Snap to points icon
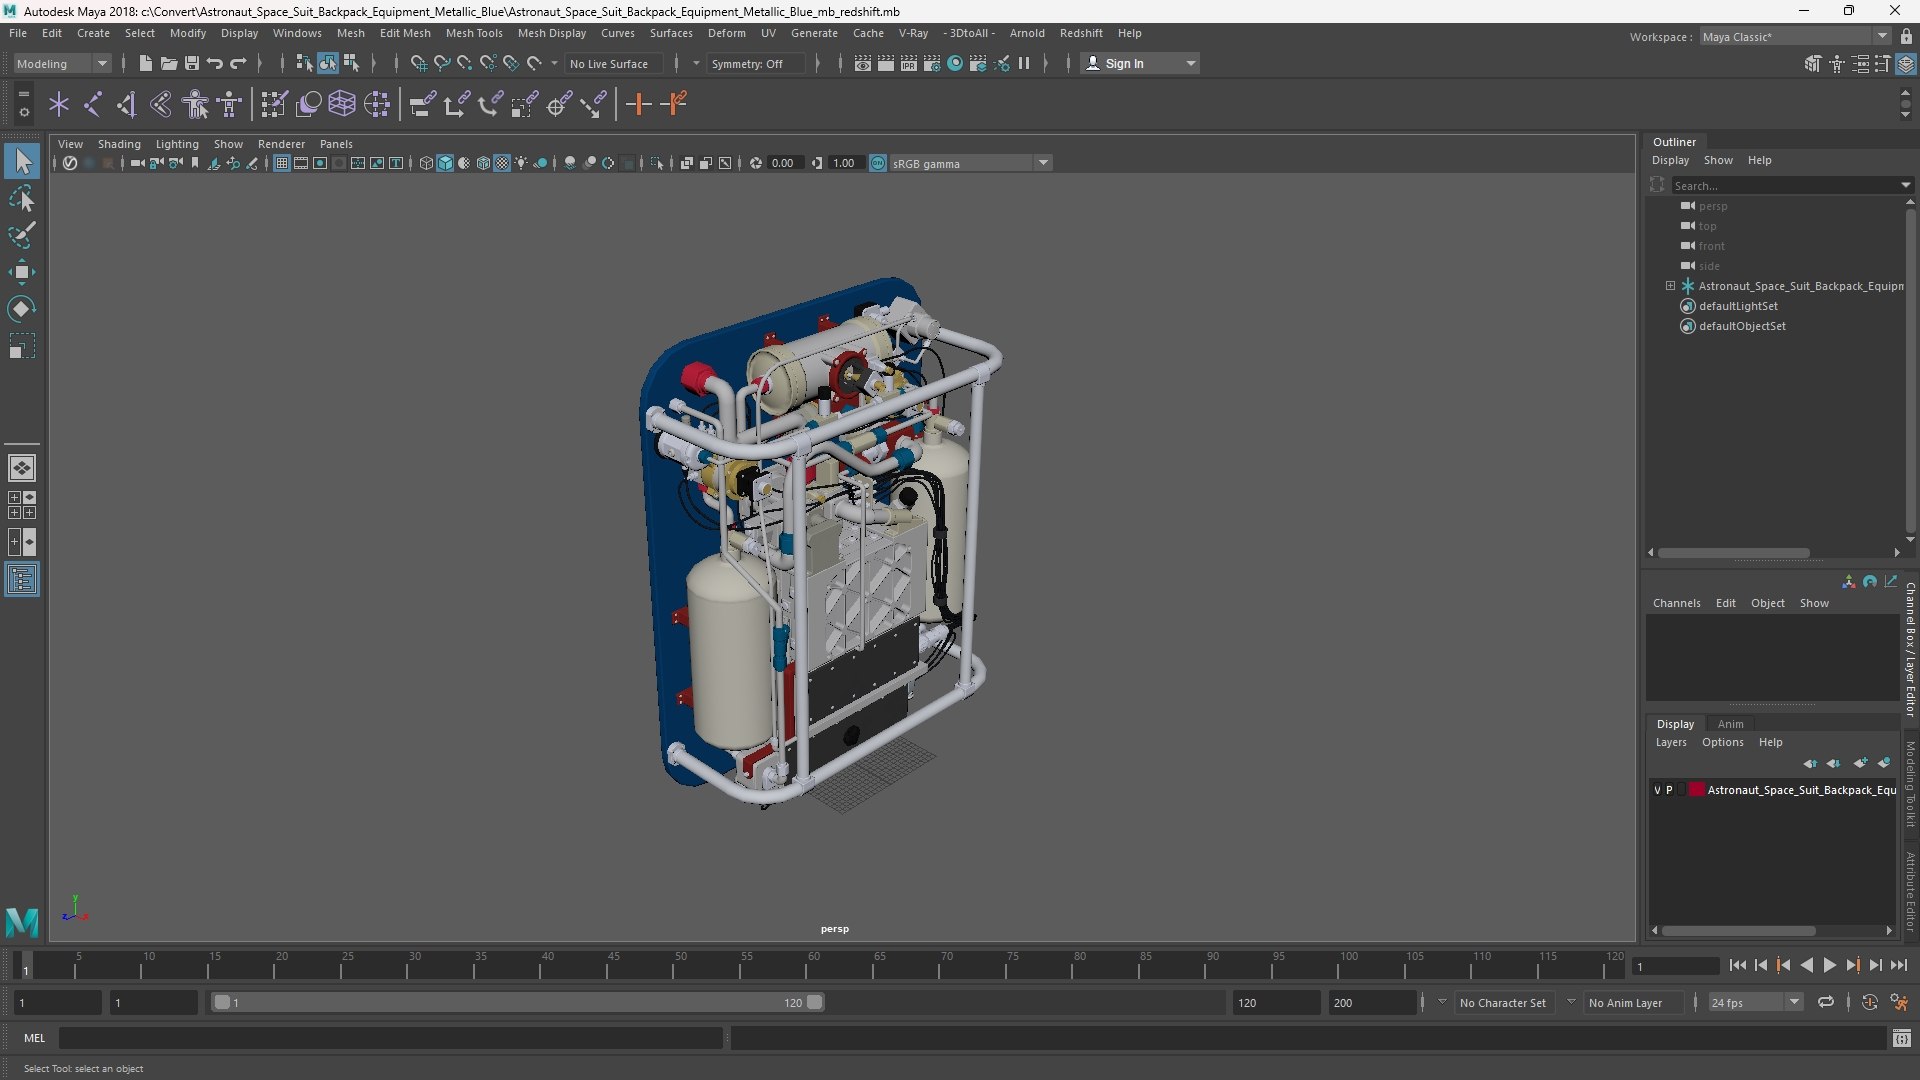 pos(464,63)
